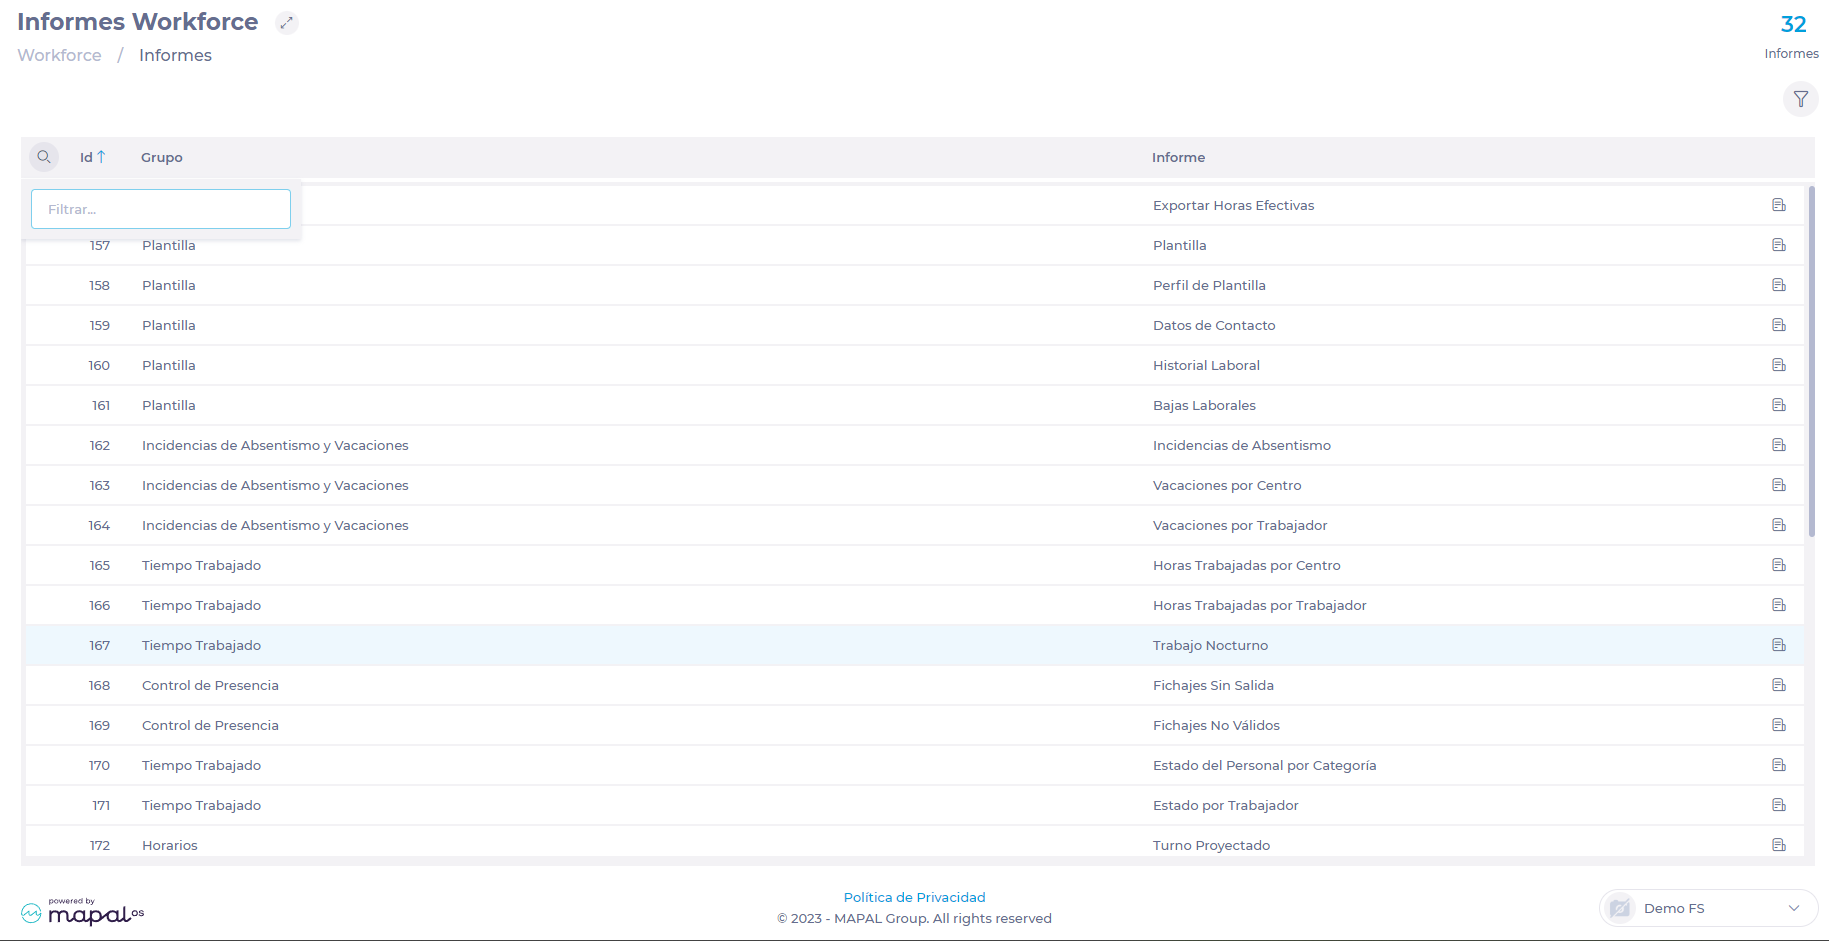Open report icon for Perfil de Plantilla
This screenshot has width=1829, height=941.
pyautogui.click(x=1778, y=285)
